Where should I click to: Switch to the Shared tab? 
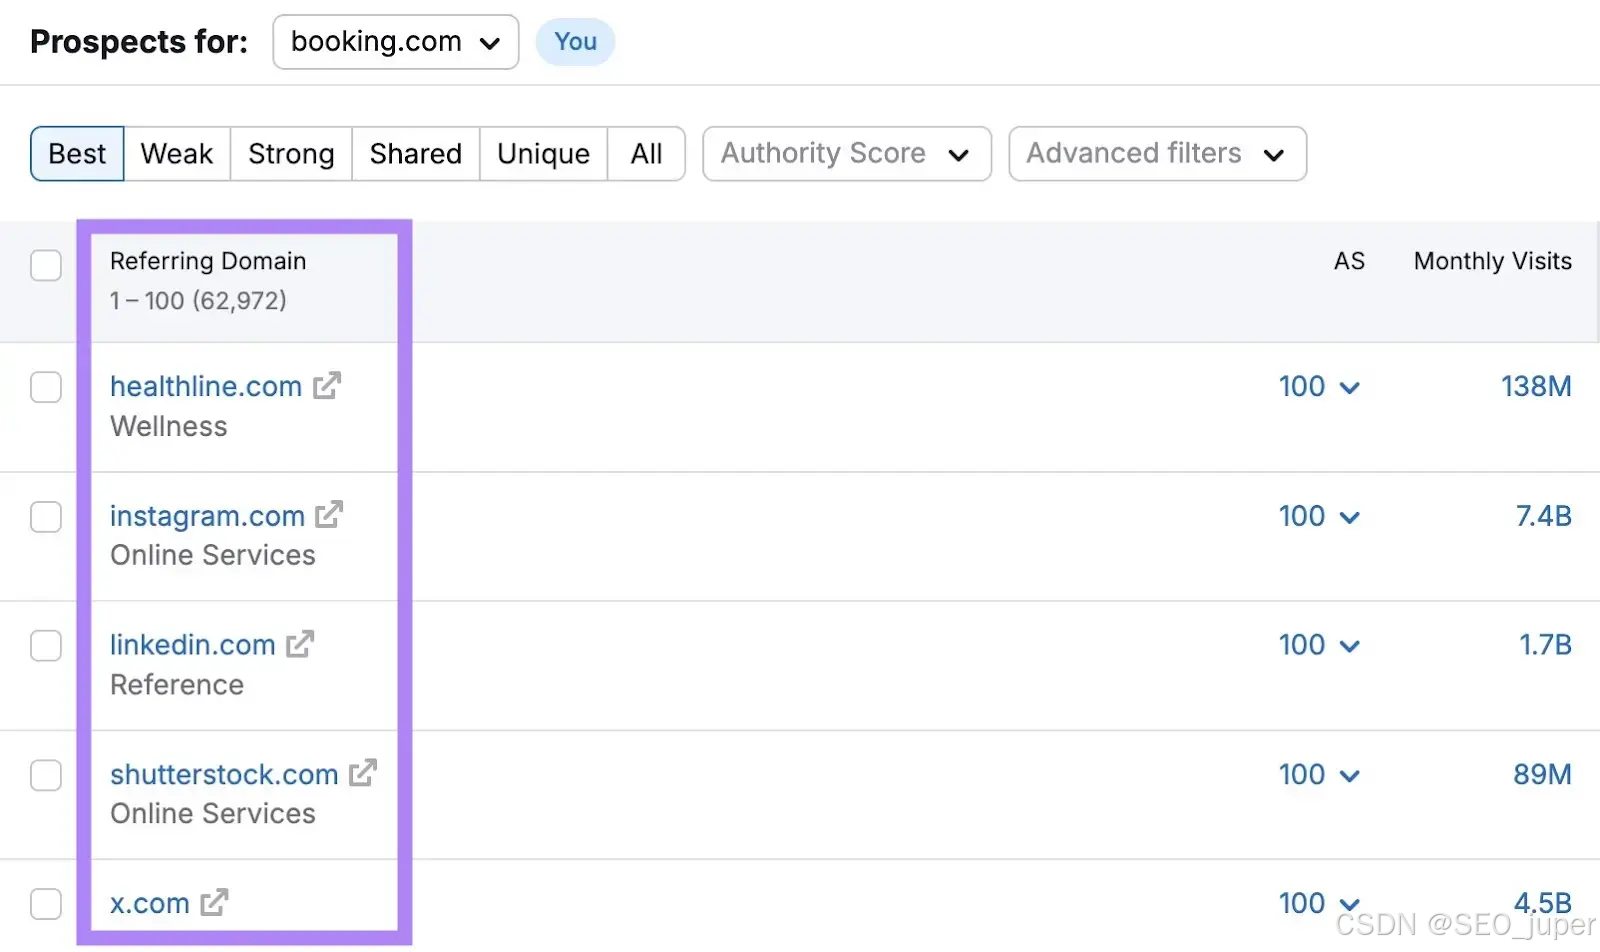tap(416, 154)
